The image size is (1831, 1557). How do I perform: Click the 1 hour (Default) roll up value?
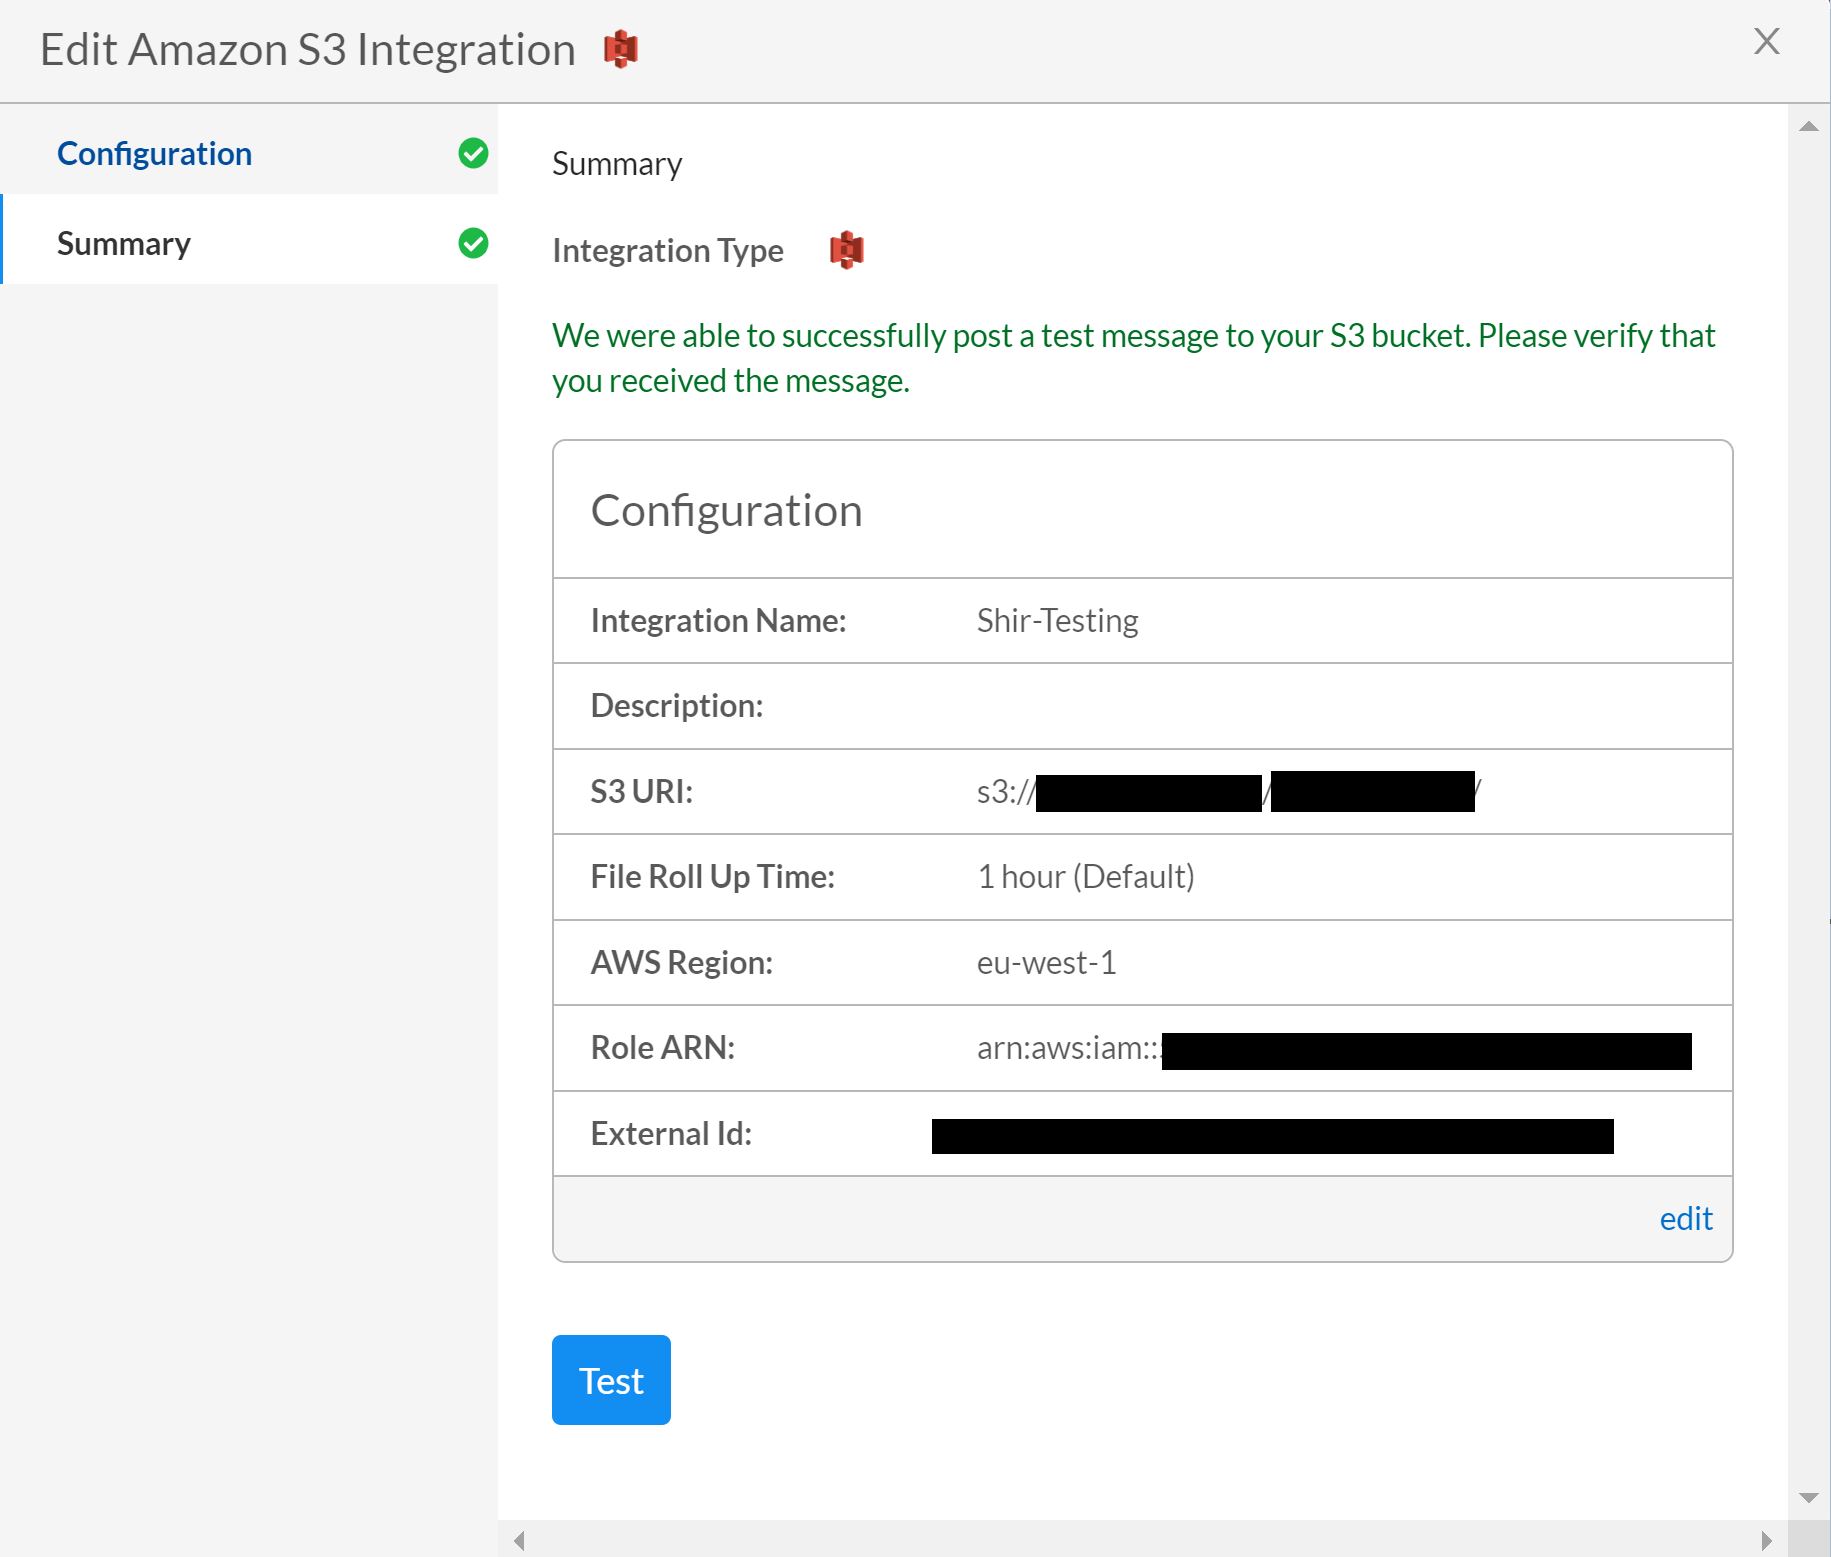click(x=1085, y=877)
